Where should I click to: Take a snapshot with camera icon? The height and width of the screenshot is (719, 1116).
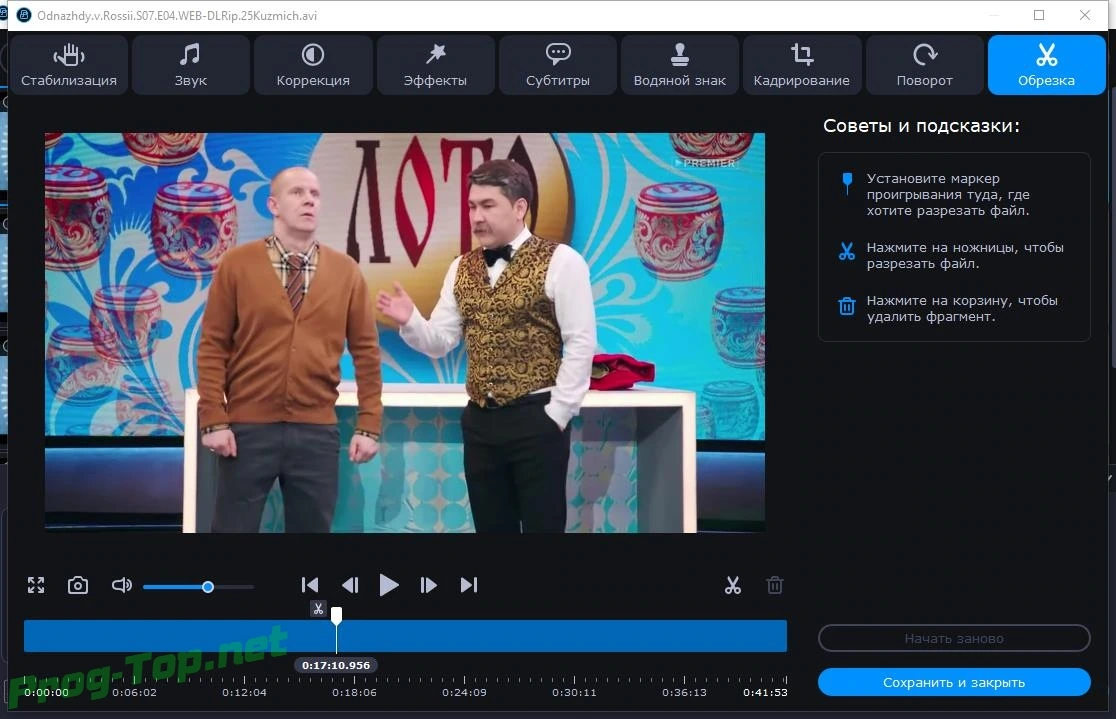click(78, 585)
